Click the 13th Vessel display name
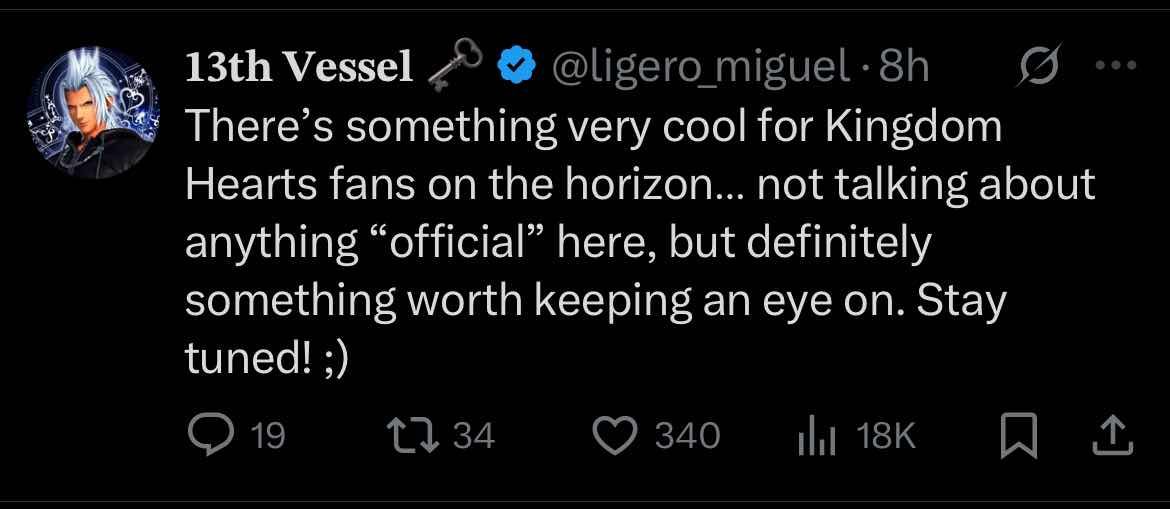 click(298, 67)
